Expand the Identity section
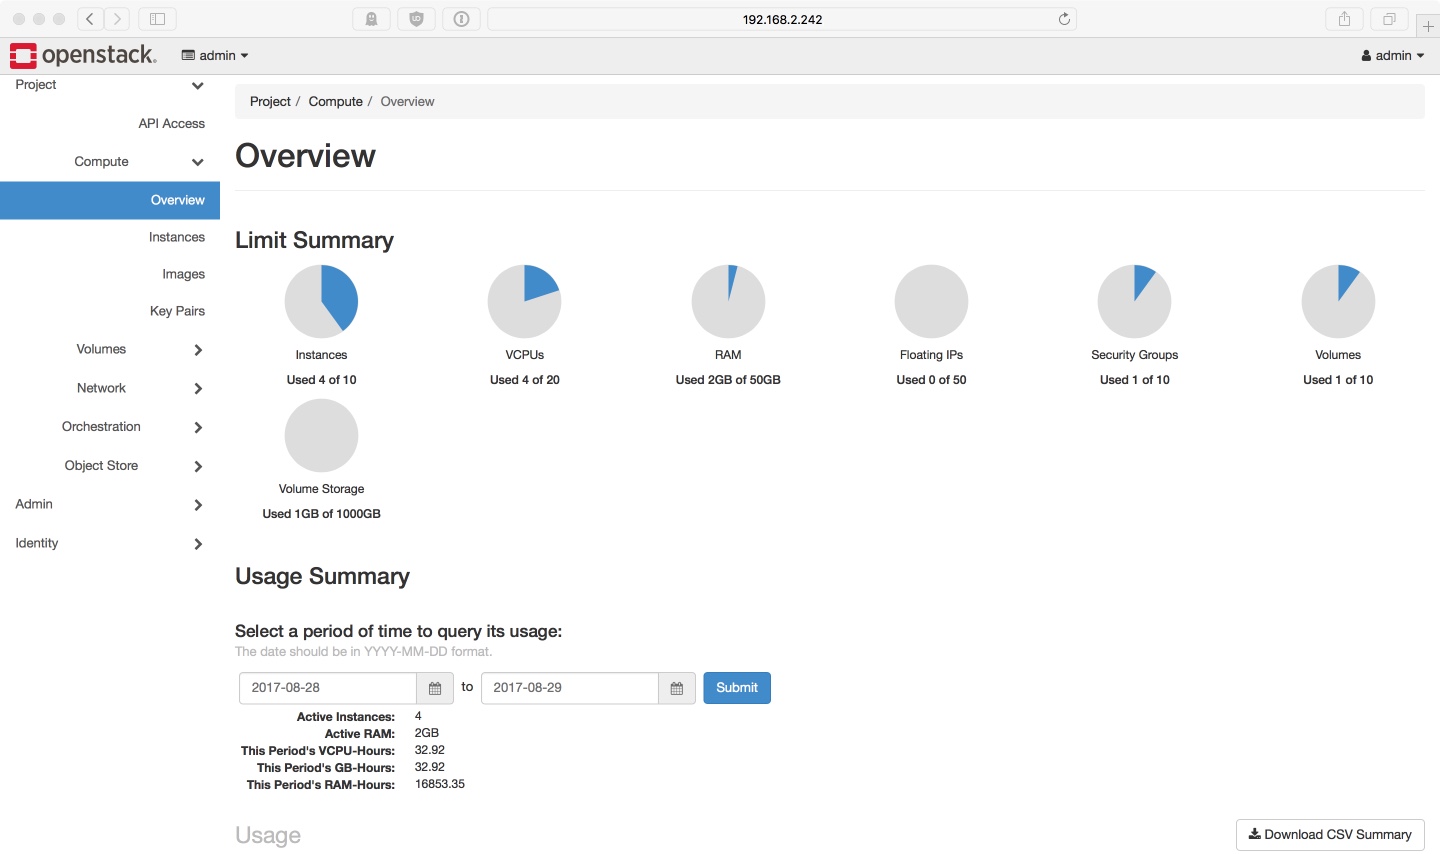The image size is (1440, 854). [x=110, y=544]
